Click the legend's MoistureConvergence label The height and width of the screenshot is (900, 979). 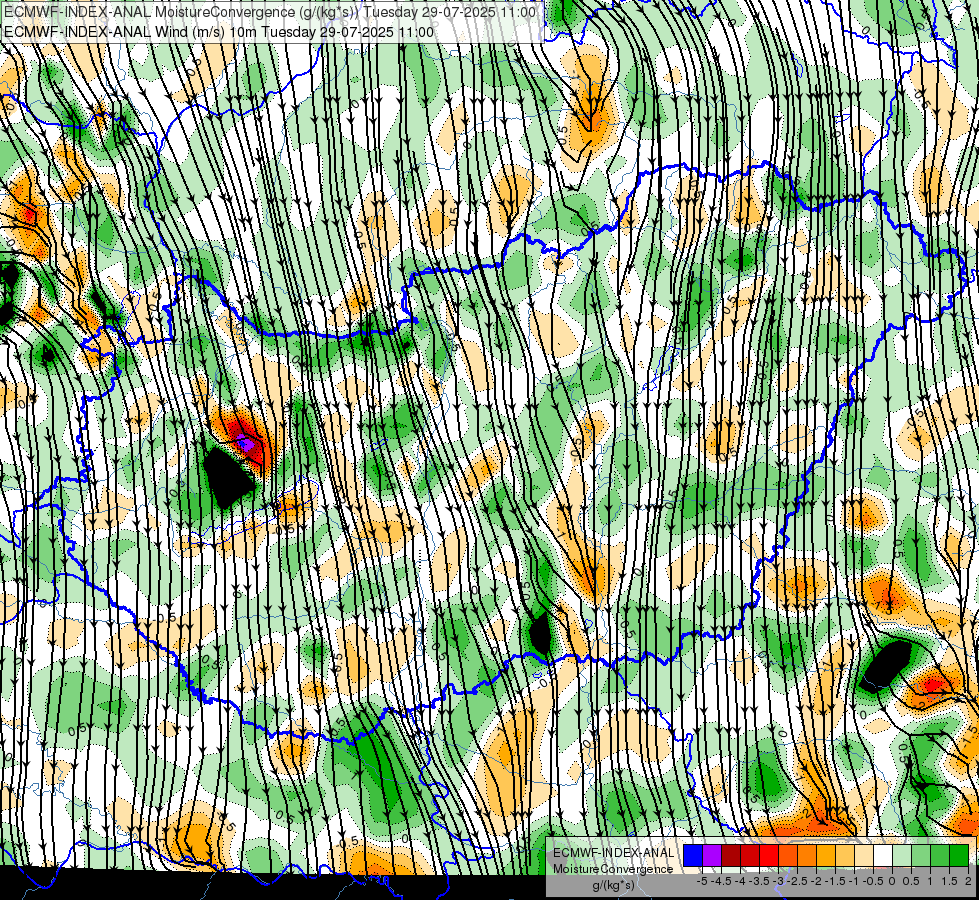pyautogui.click(x=613, y=869)
